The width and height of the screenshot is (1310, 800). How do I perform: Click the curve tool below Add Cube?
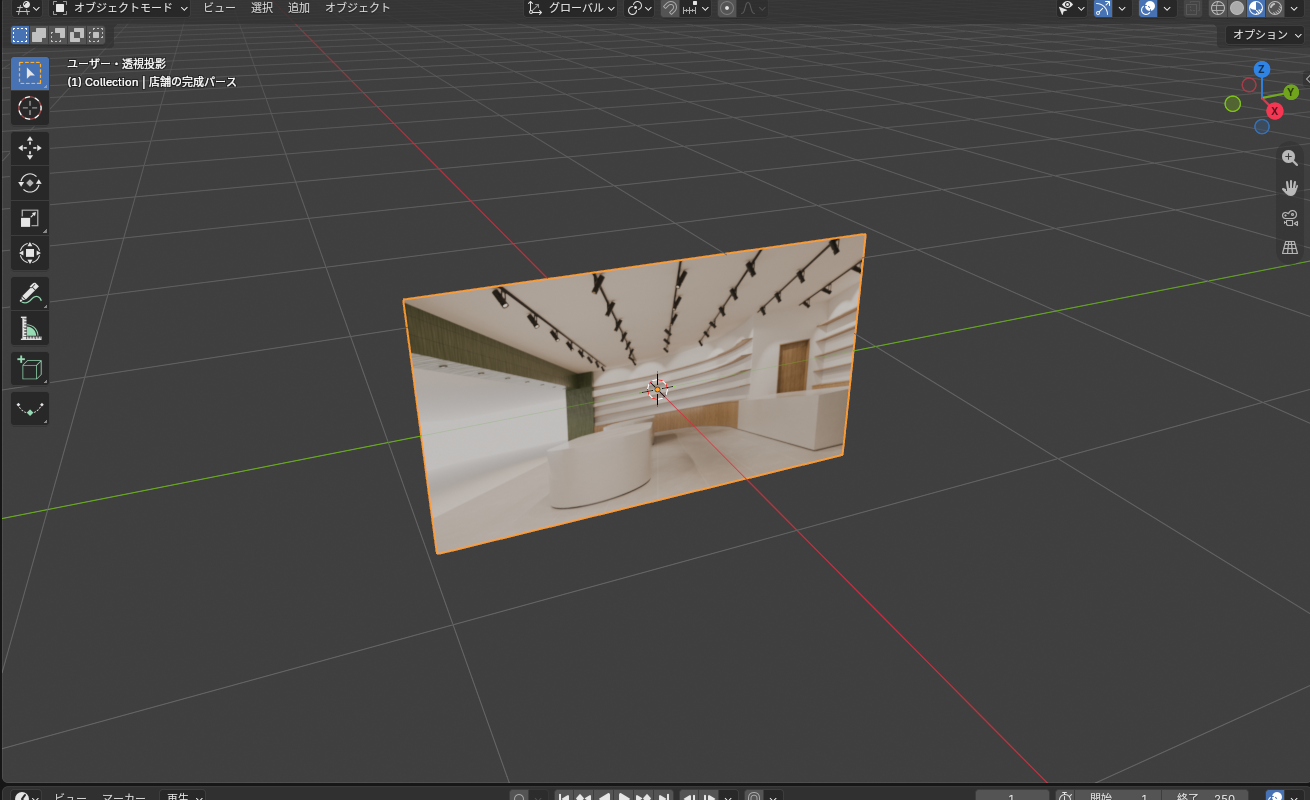[30, 409]
